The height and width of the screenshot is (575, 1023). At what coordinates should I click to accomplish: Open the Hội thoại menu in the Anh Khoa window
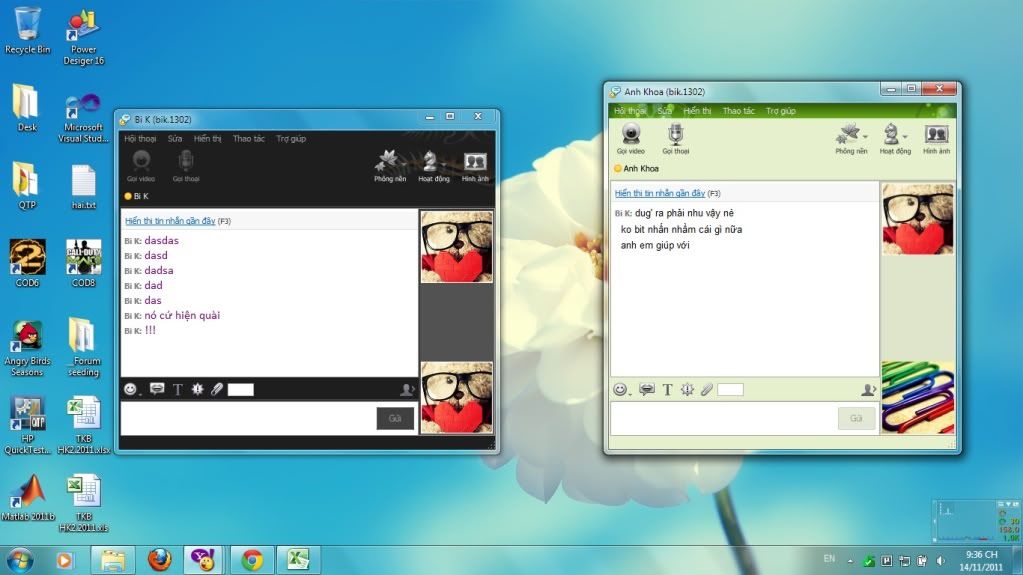pyautogui.click(x=630, y=111)
